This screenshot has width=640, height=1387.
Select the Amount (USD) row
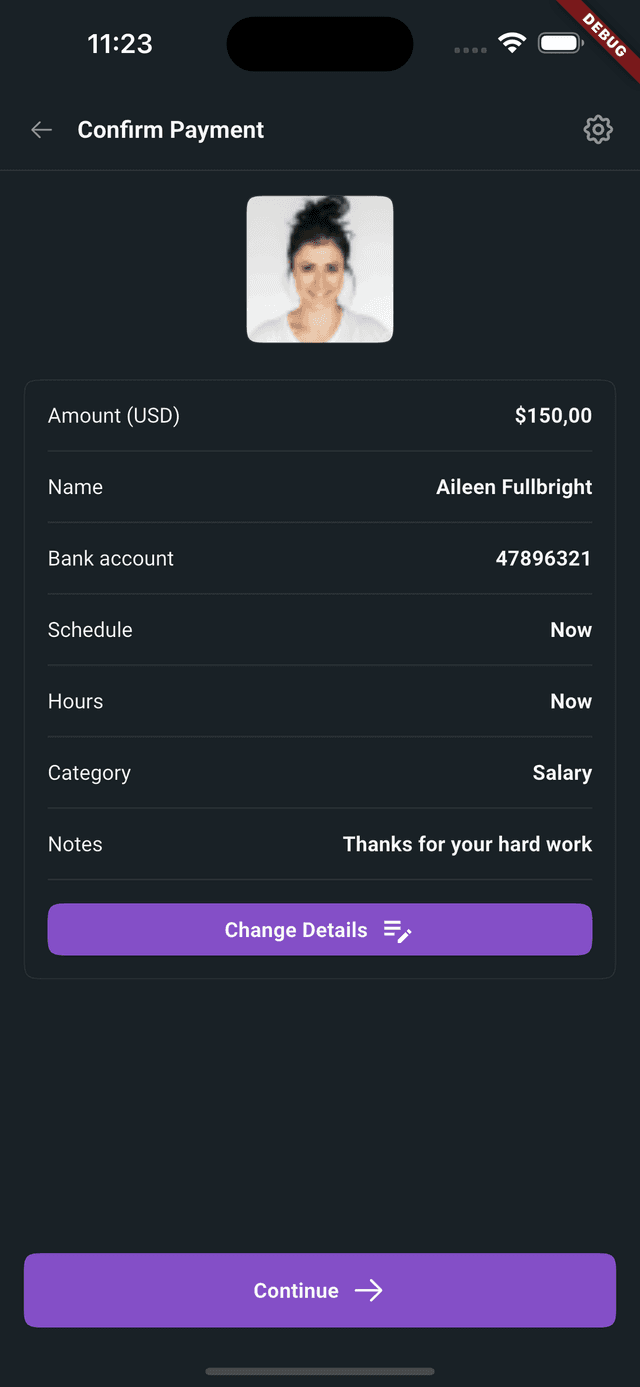tap(320, 416)
